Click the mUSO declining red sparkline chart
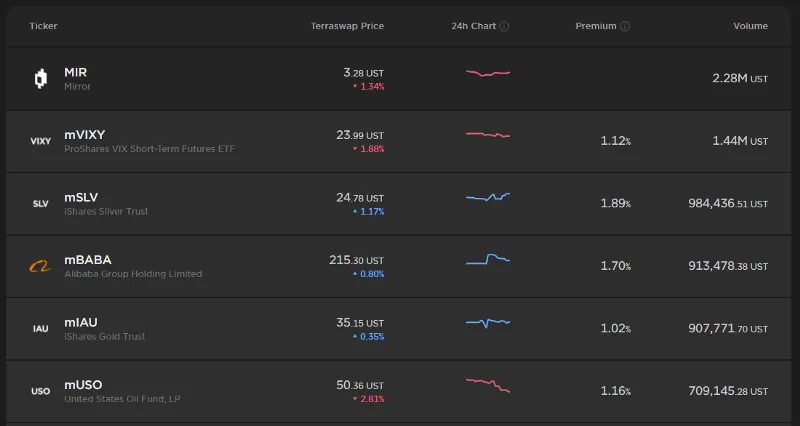Image resolution: width=800 pixels, height=426 pixels. click(x=488, y=385)
